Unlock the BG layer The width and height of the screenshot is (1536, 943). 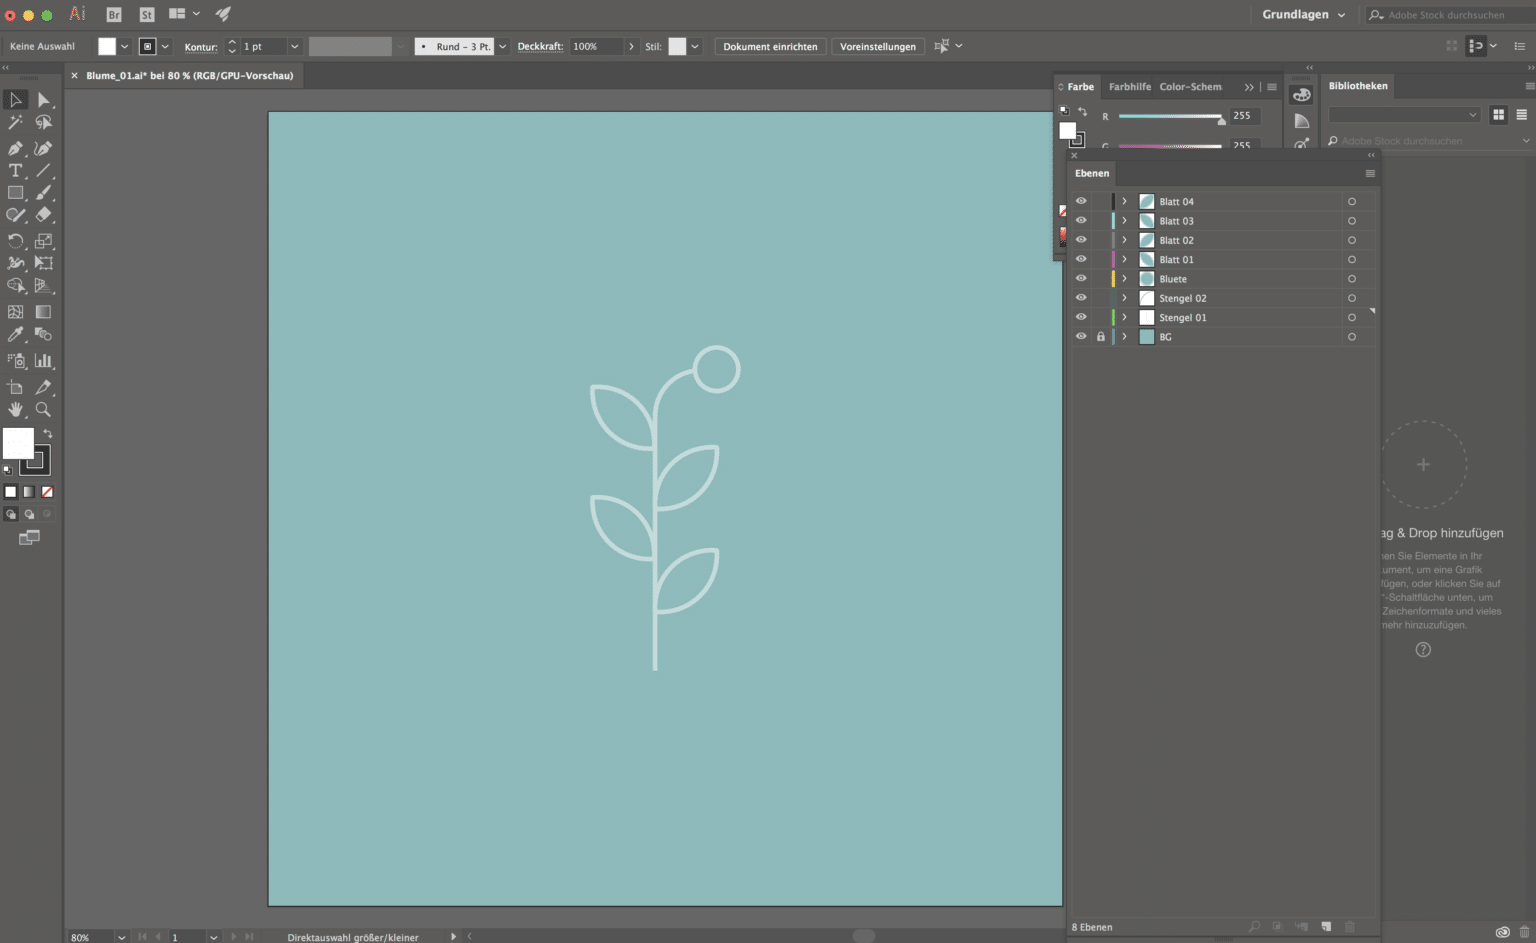1101,336
